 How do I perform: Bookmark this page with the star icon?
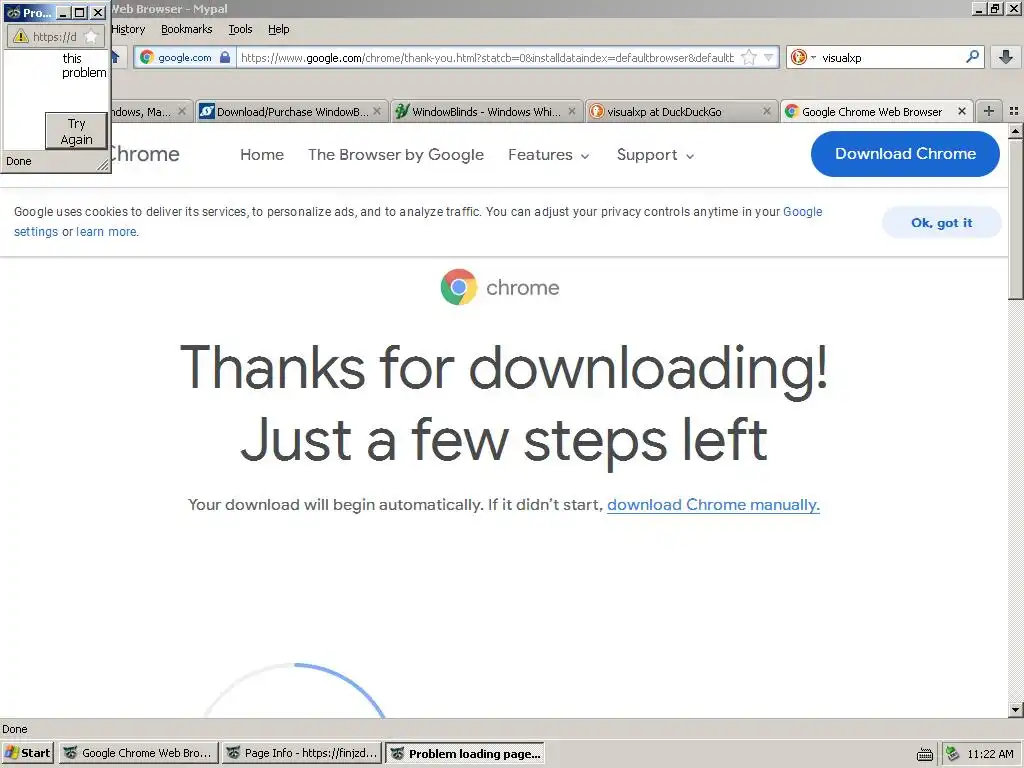[749, 57]
